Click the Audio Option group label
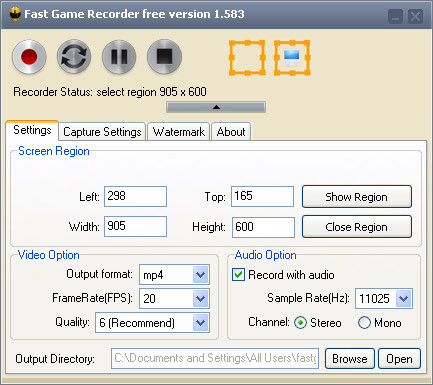 266,255
